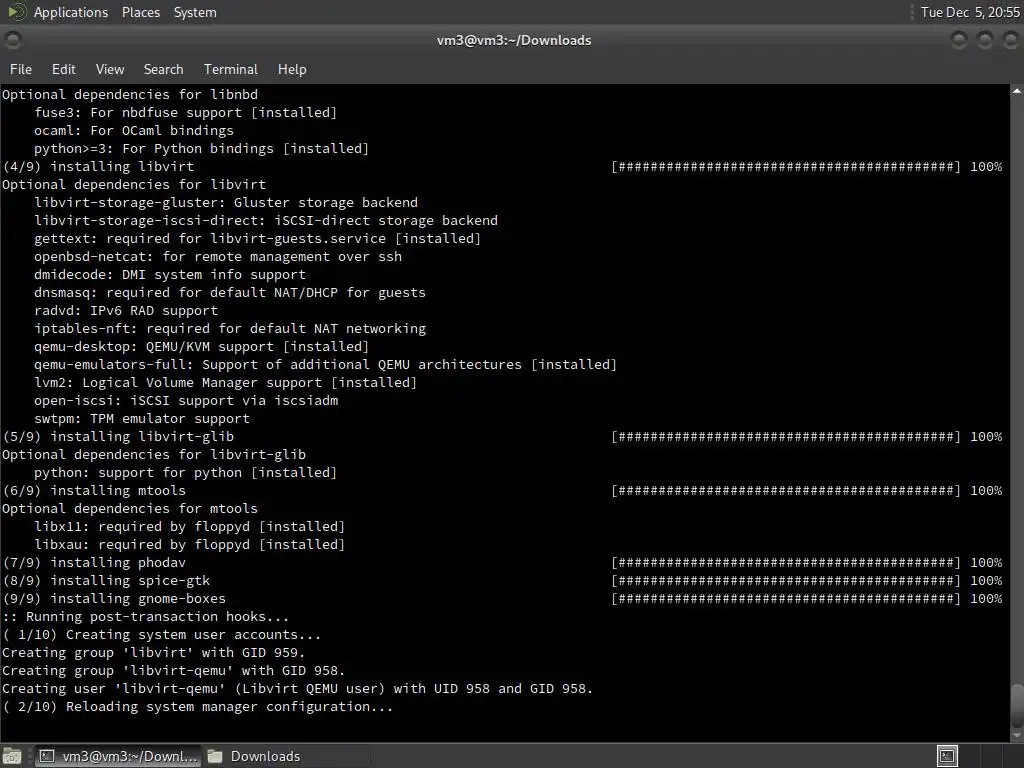1024x768 pixels.
Task: Click '( 1/10) Creating system user accounts...' line
Action: [161, 635]
